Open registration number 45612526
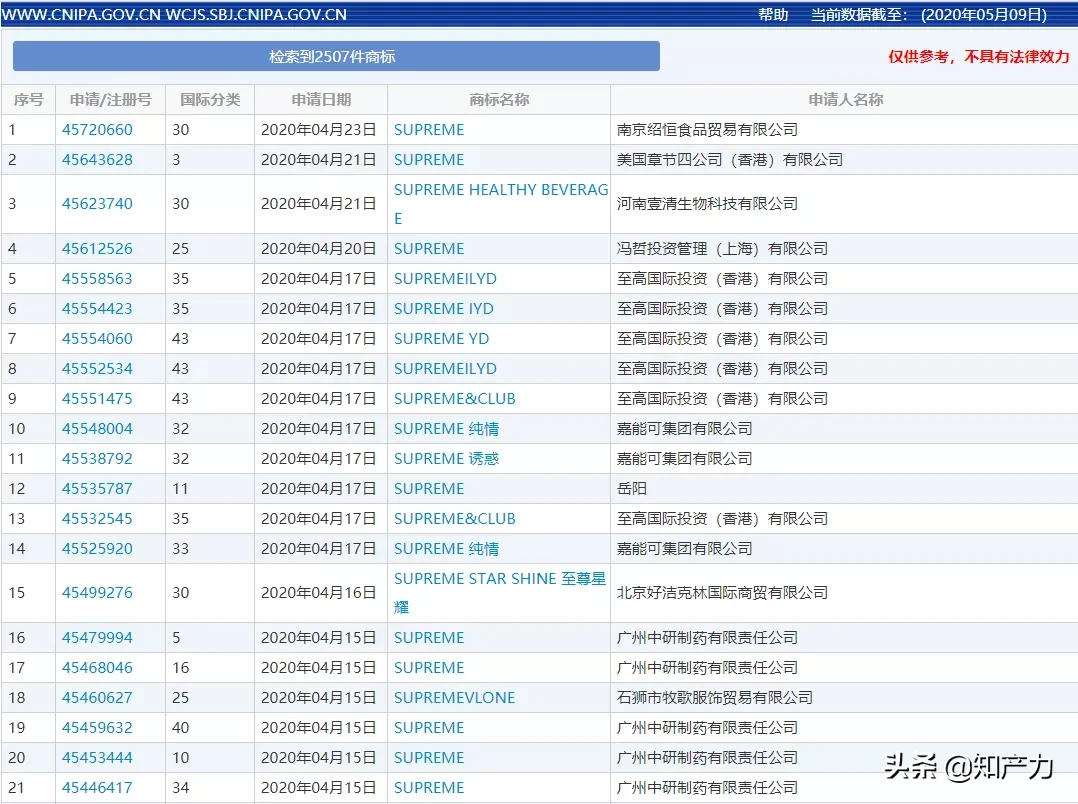 [97, 248]
